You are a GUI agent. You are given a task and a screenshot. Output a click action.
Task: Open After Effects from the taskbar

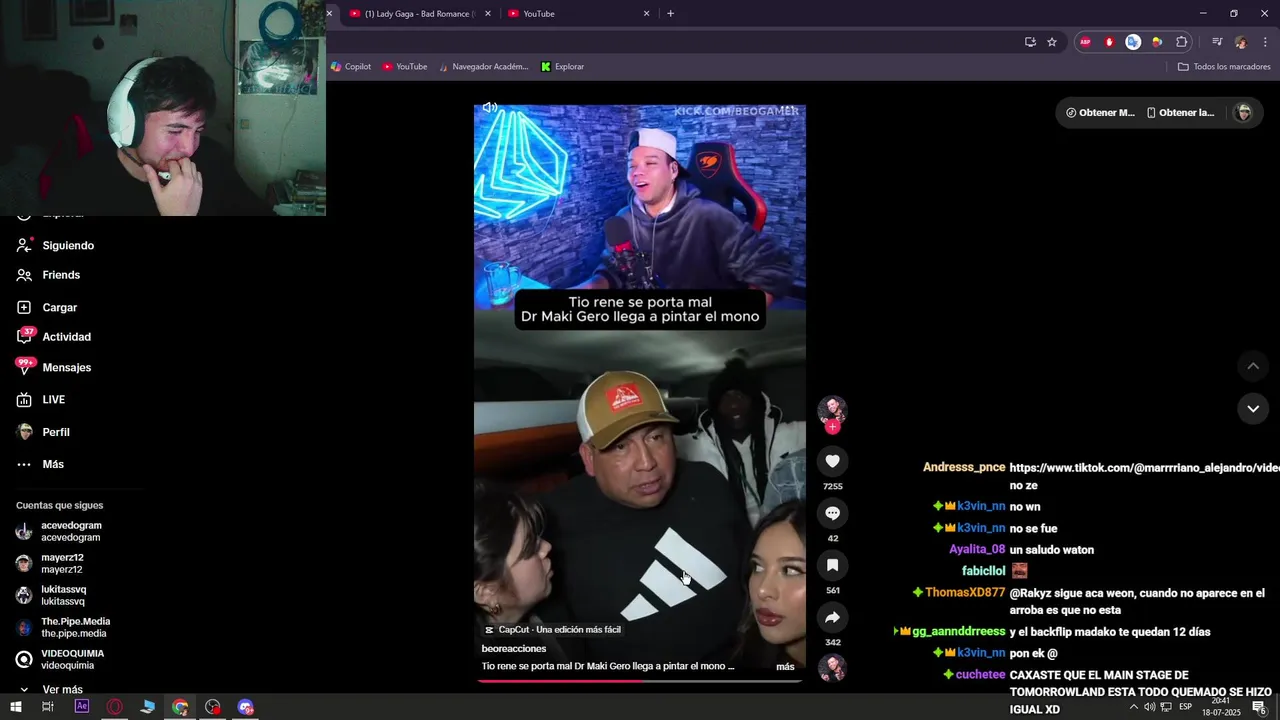[82, 707]
